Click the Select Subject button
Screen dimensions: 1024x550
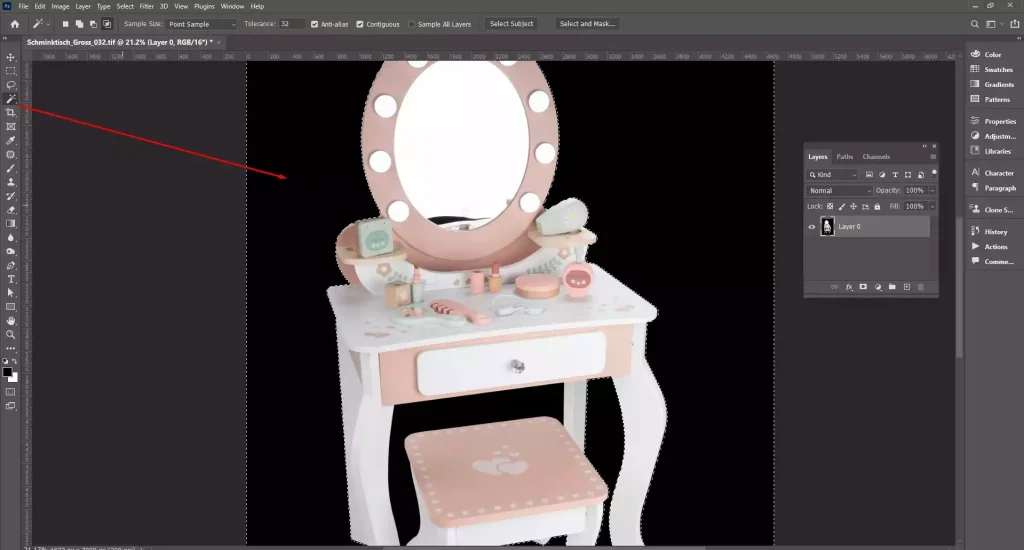coord(512,24)
